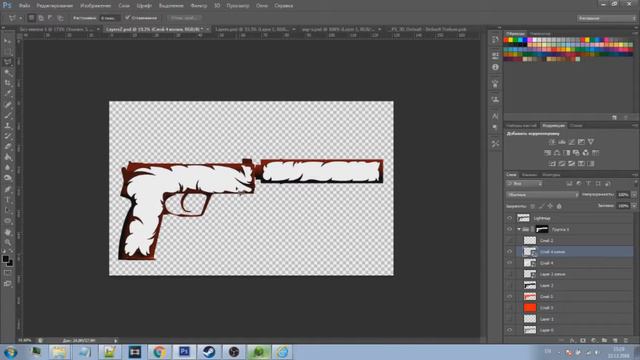The height and width of the screenshot is (360, 640).
Task: Open the layer blend mode dropdown
Action: click(x=542, y=195)
